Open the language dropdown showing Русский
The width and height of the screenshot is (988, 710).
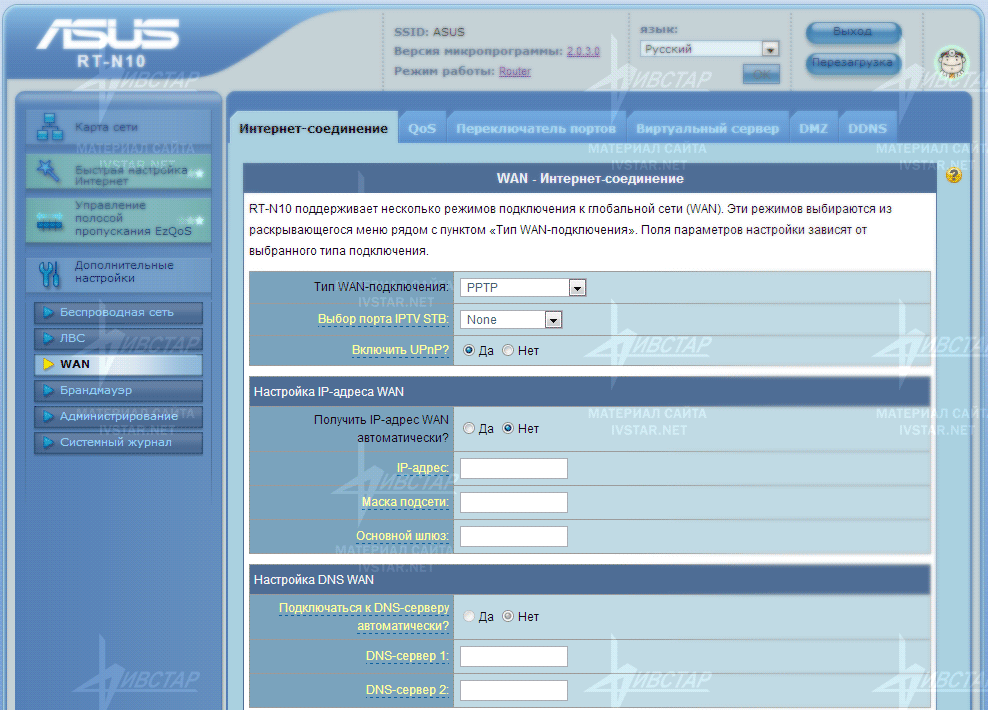709,49
